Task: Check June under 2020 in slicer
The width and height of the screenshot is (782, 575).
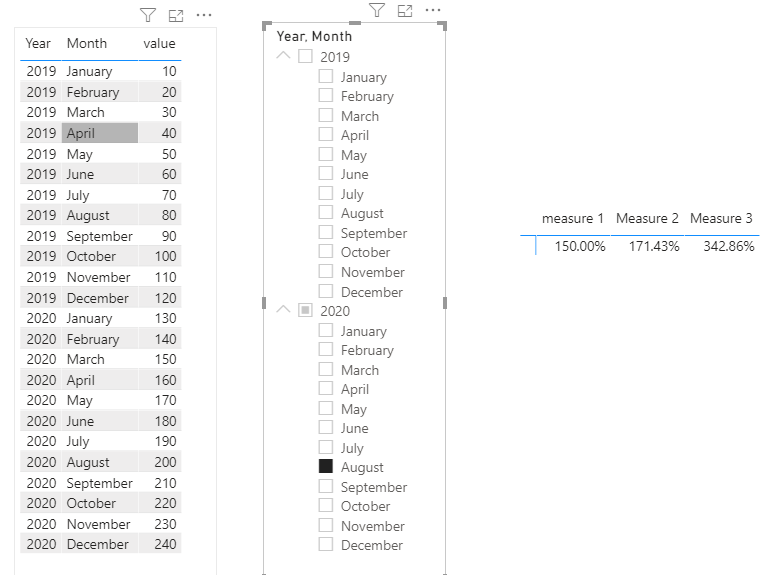Action: [326, 427]
